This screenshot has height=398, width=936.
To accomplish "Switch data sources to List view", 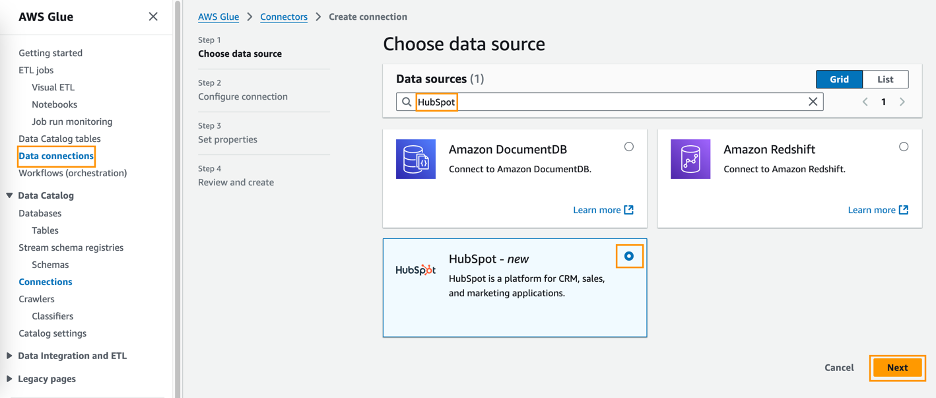I will click(886, 79).
